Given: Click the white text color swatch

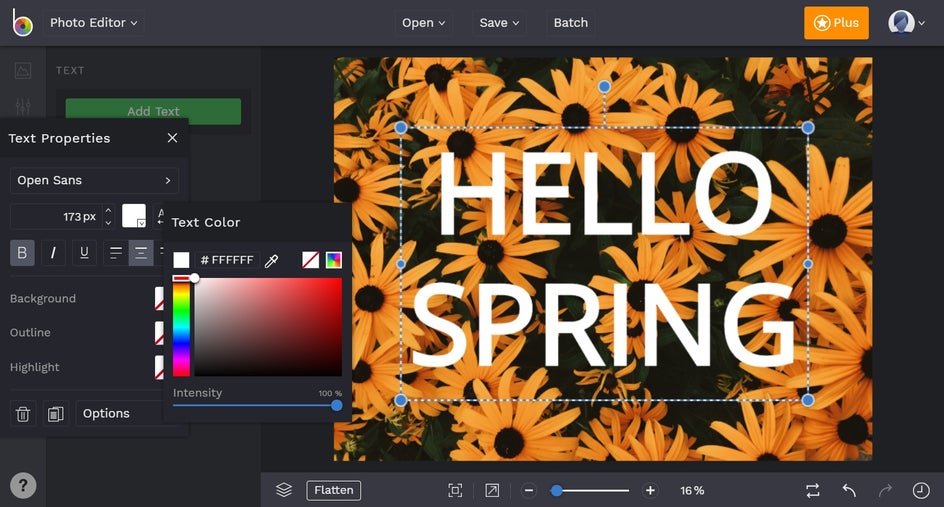Looking at the screenshot, I should 134,216.
